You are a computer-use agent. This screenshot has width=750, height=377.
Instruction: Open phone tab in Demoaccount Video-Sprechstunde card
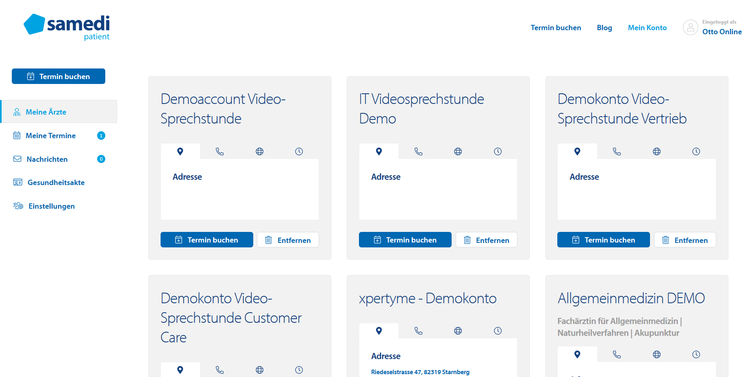click(220, 152)
